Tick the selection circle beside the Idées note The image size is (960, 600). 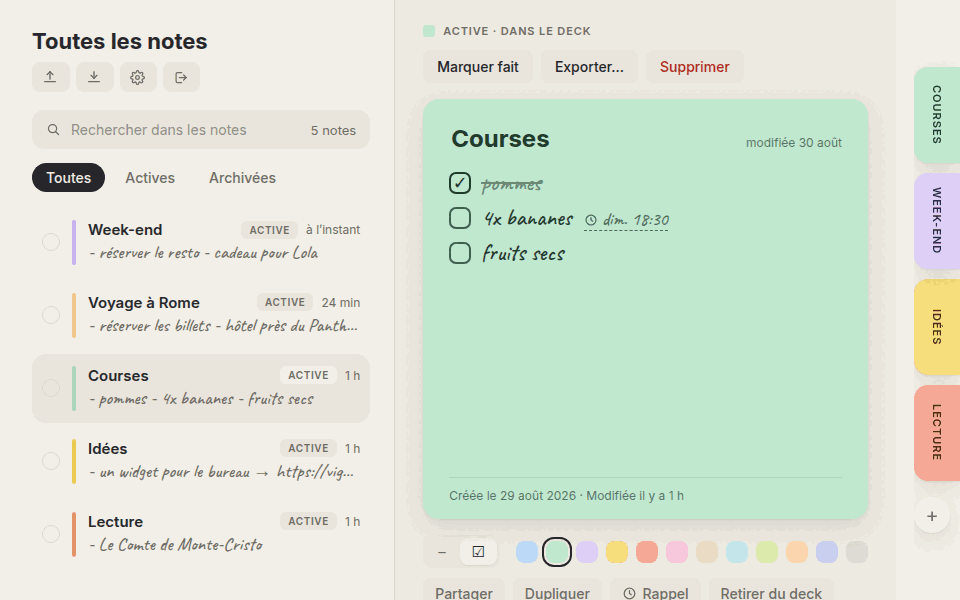[51, 461]
